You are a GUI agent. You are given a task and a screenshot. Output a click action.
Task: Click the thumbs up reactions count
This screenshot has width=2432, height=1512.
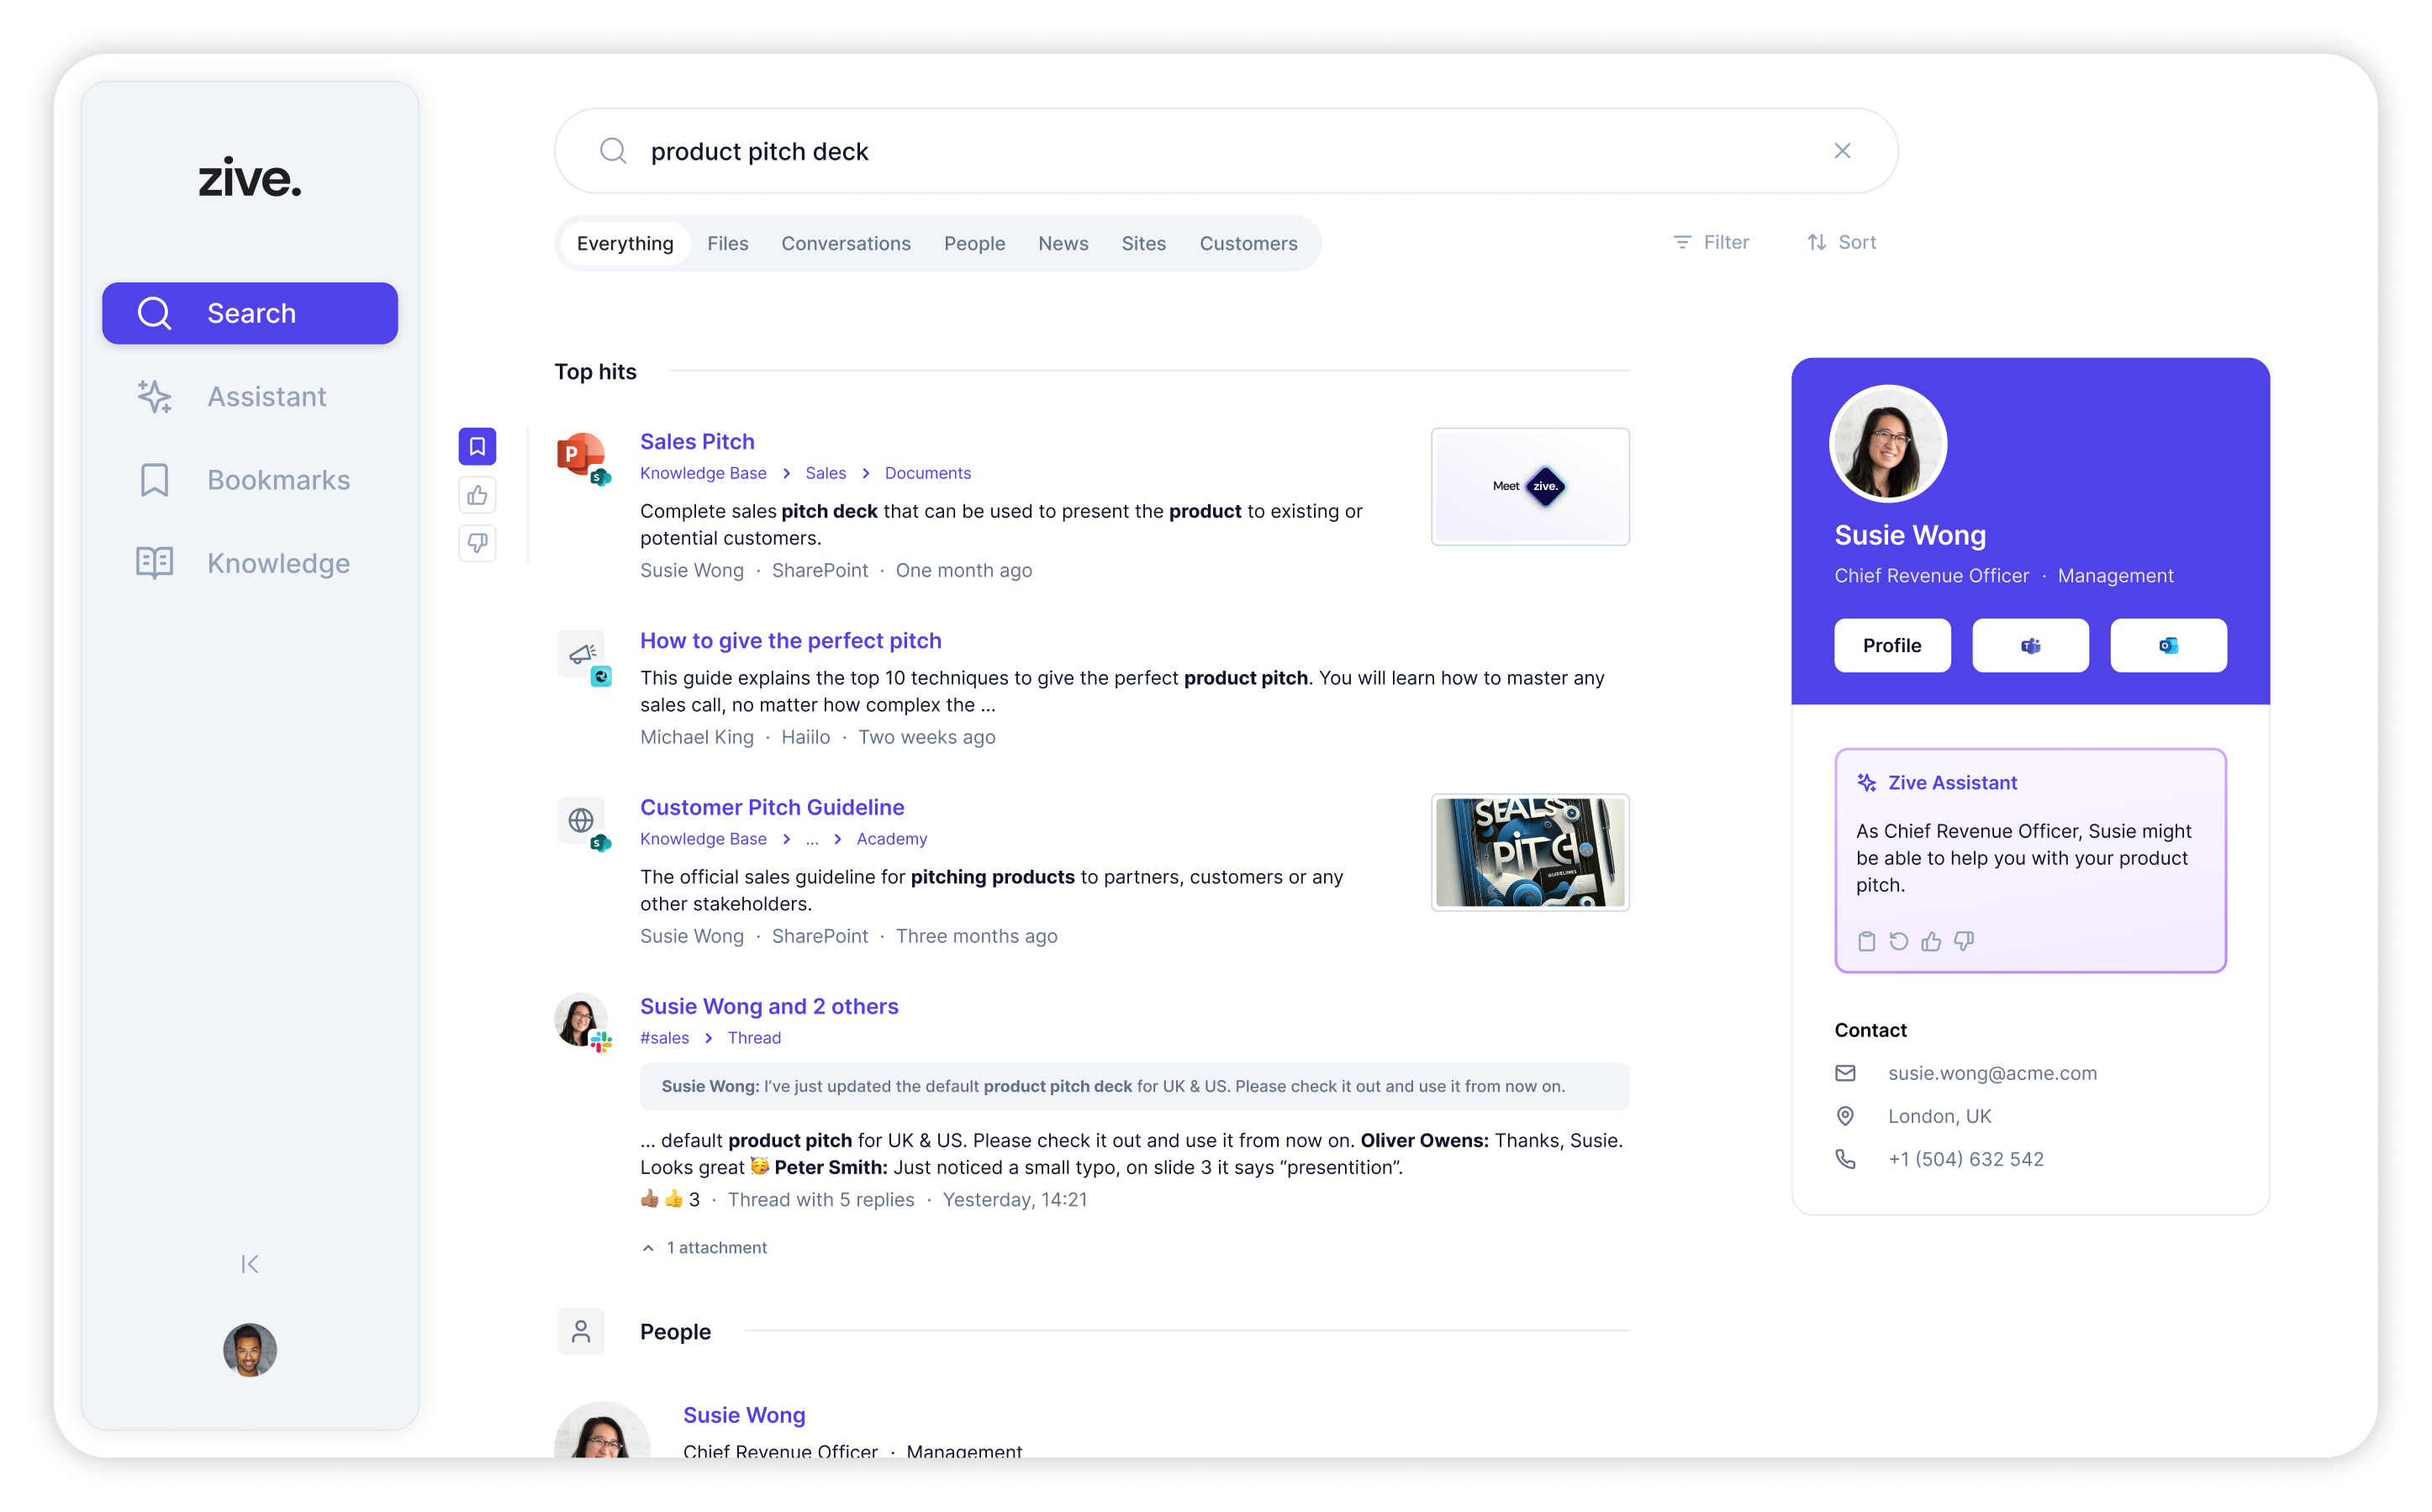(x=670, y=1199)
